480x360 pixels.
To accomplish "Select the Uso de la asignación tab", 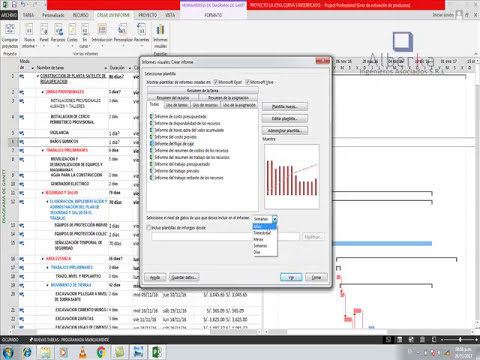I will tap(239, 105).
